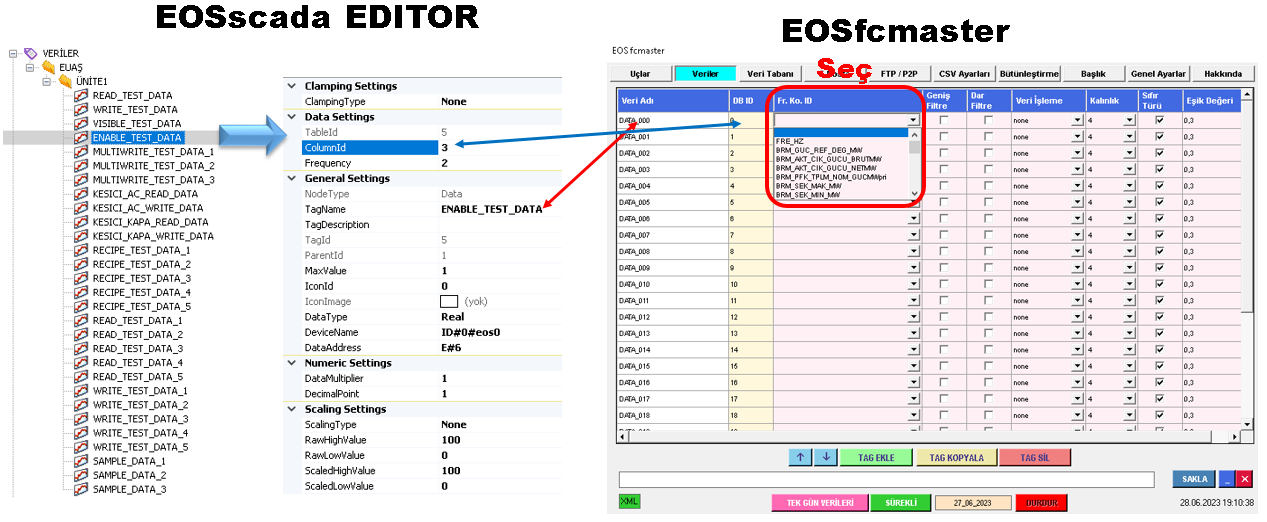Select RECIPE_TEST_DATA_5 tree node

point(141,306)
